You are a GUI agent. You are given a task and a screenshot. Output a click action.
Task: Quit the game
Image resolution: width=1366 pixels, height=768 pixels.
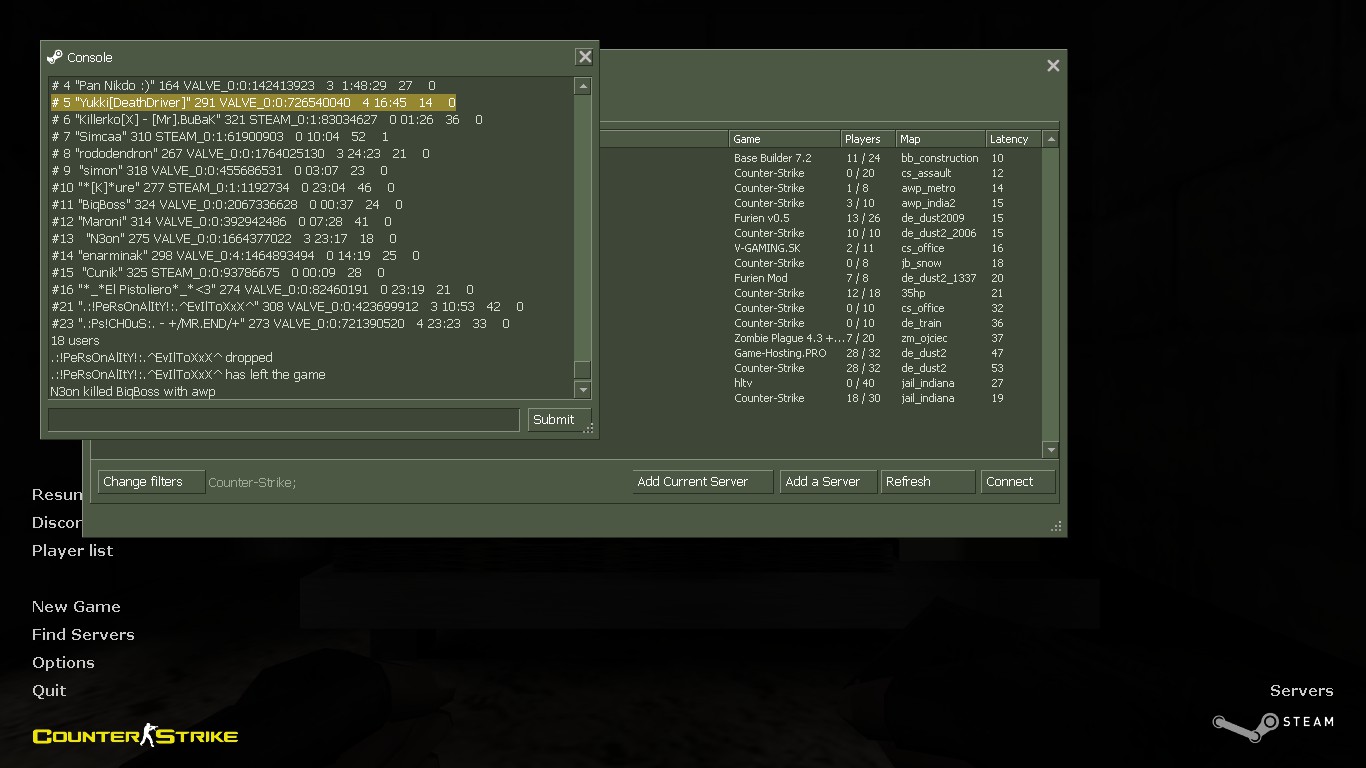49,691
